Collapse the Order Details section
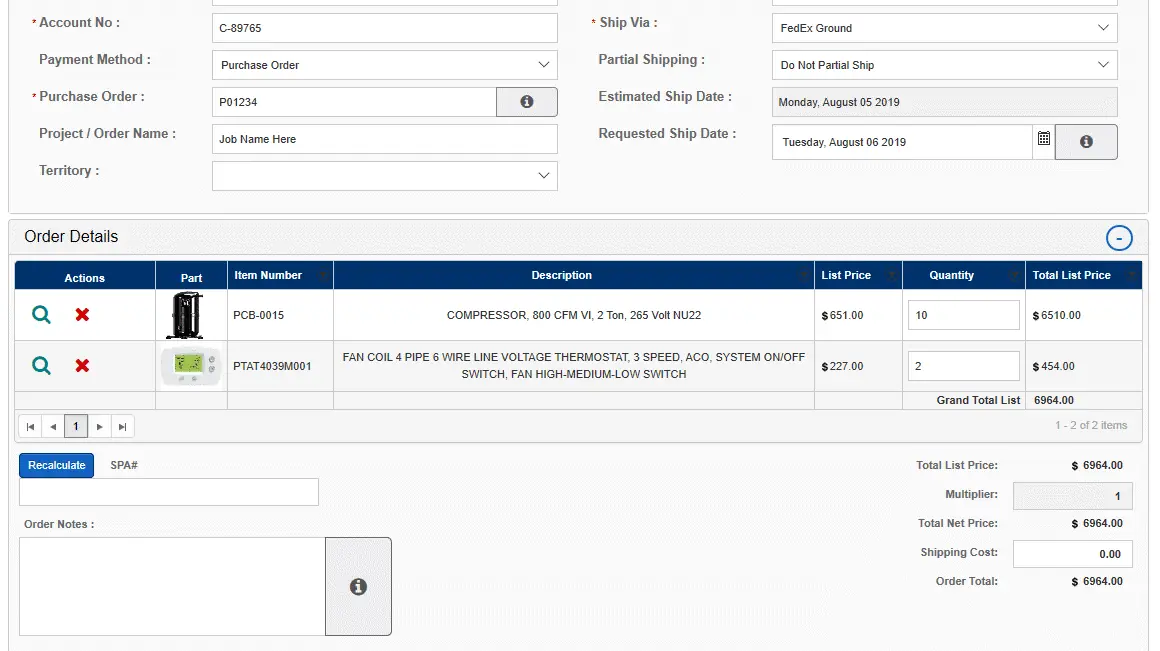Image resolution: width=1160 pixels, height=651 pixels. 1119,237
